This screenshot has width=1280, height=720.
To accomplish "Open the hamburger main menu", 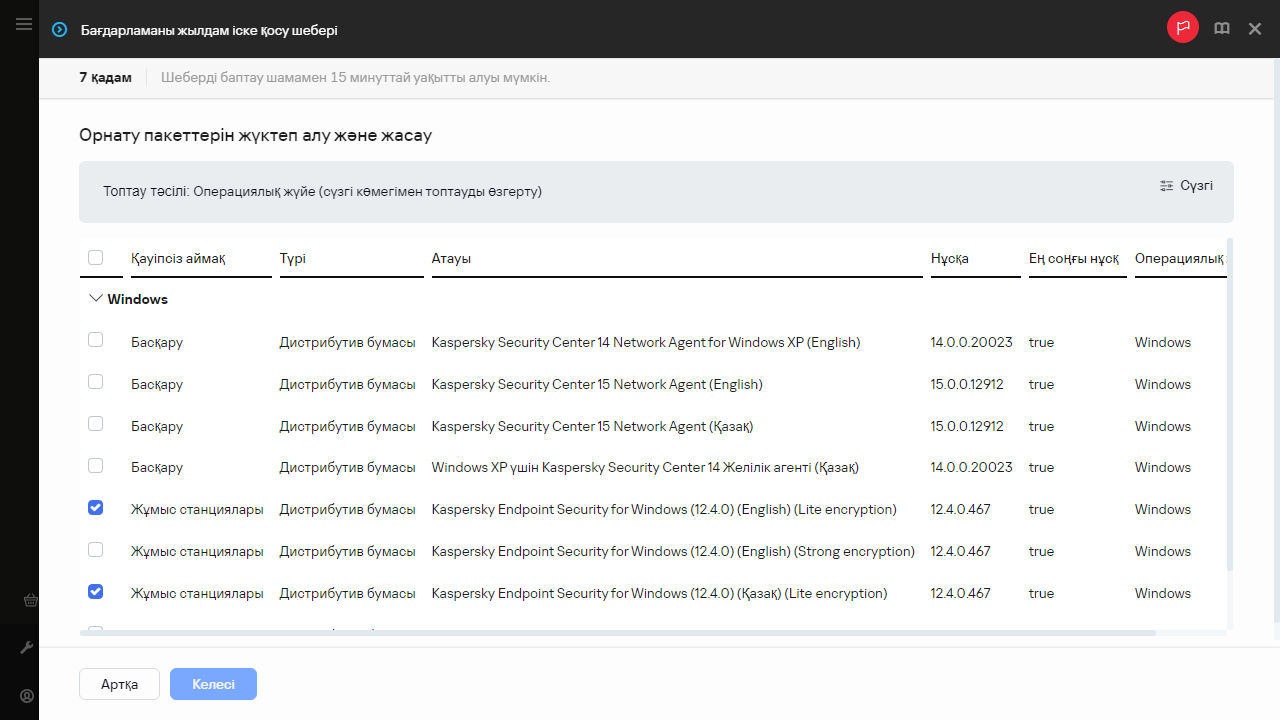I will pos(24,24).
